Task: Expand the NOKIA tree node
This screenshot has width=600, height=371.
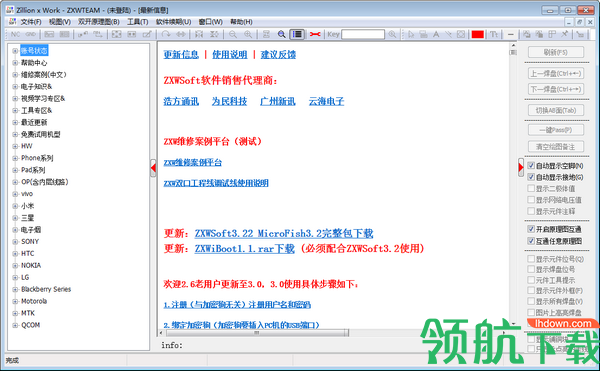Action: pos(15,265)
